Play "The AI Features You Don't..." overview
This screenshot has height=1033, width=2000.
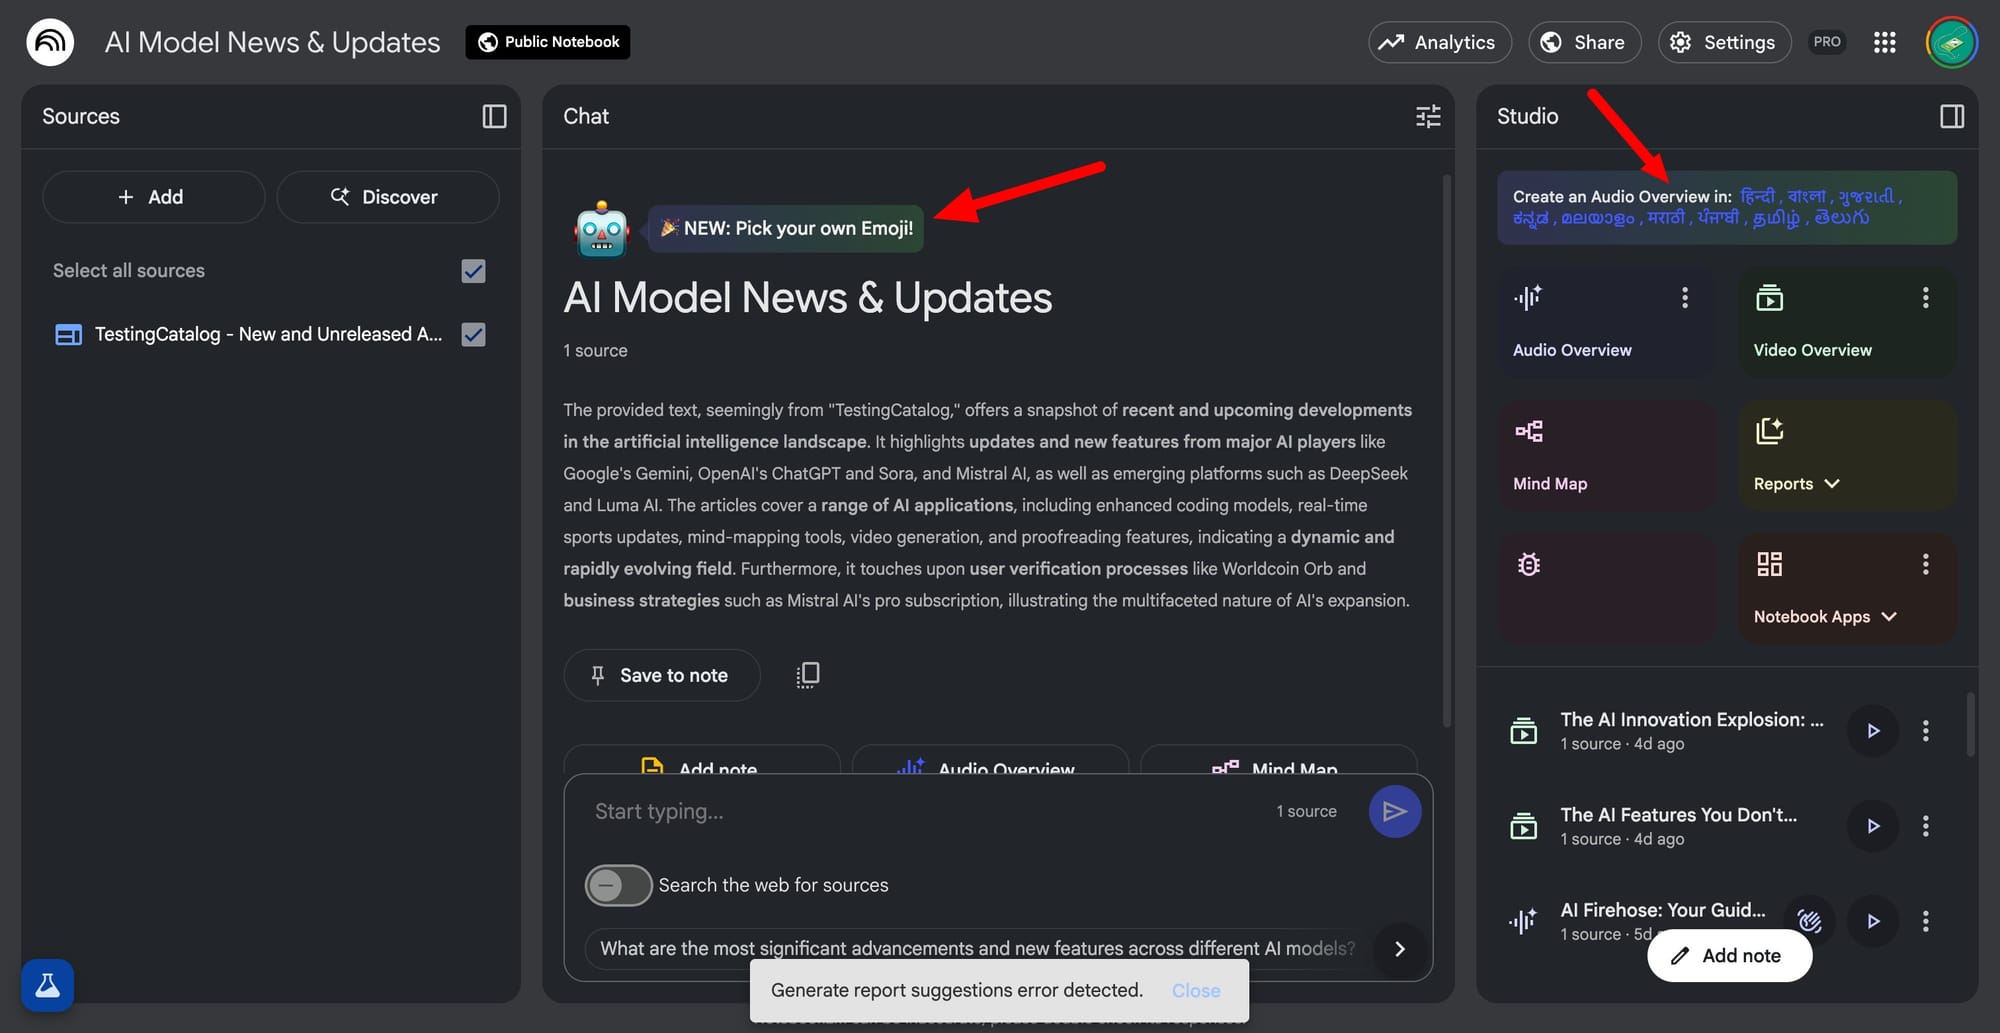click(1873, 826)
